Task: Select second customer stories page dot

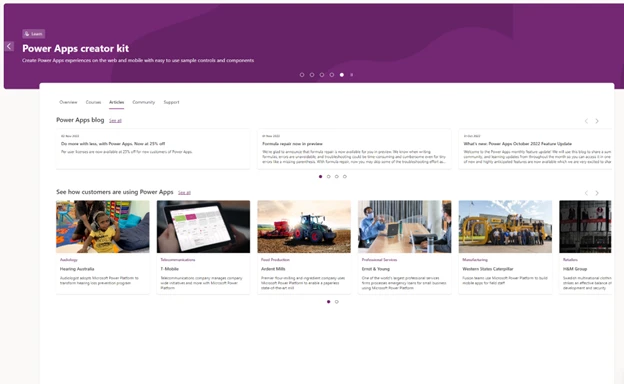Action: 337,302
